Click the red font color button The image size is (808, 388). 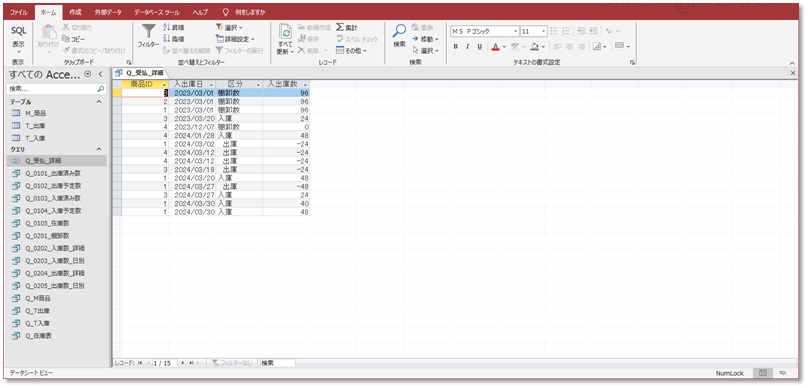coord(495,47)
